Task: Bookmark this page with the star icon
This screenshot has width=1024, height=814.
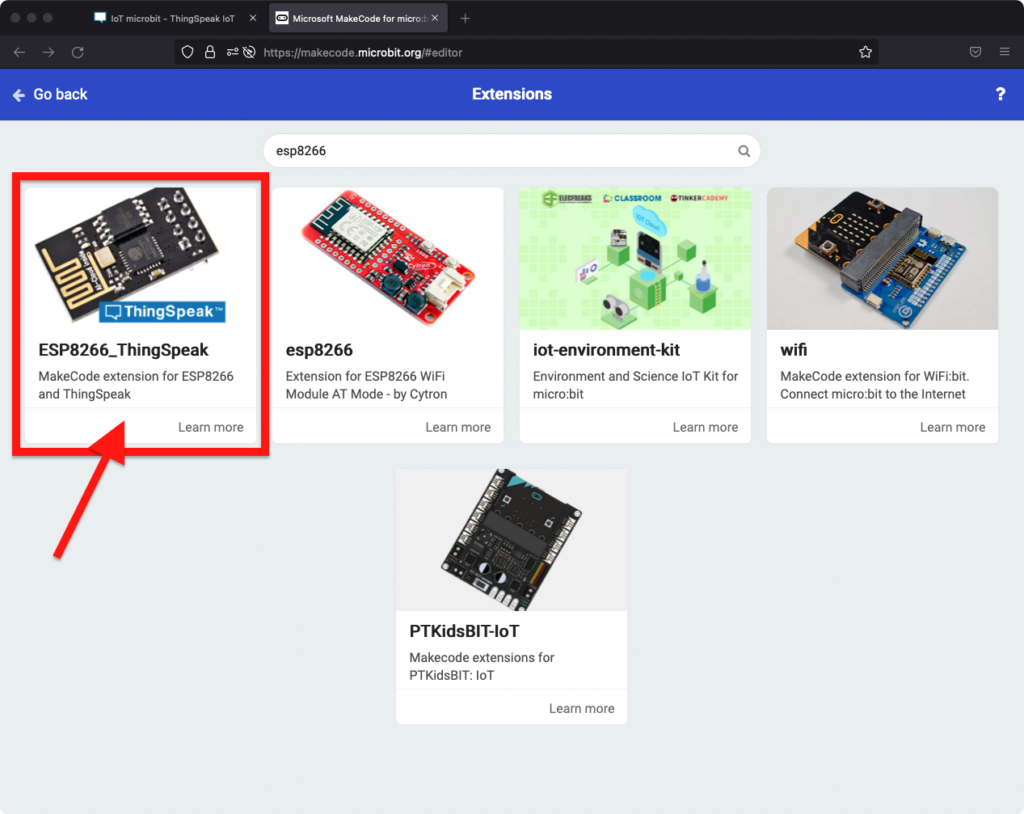Action: pos(865,52)
